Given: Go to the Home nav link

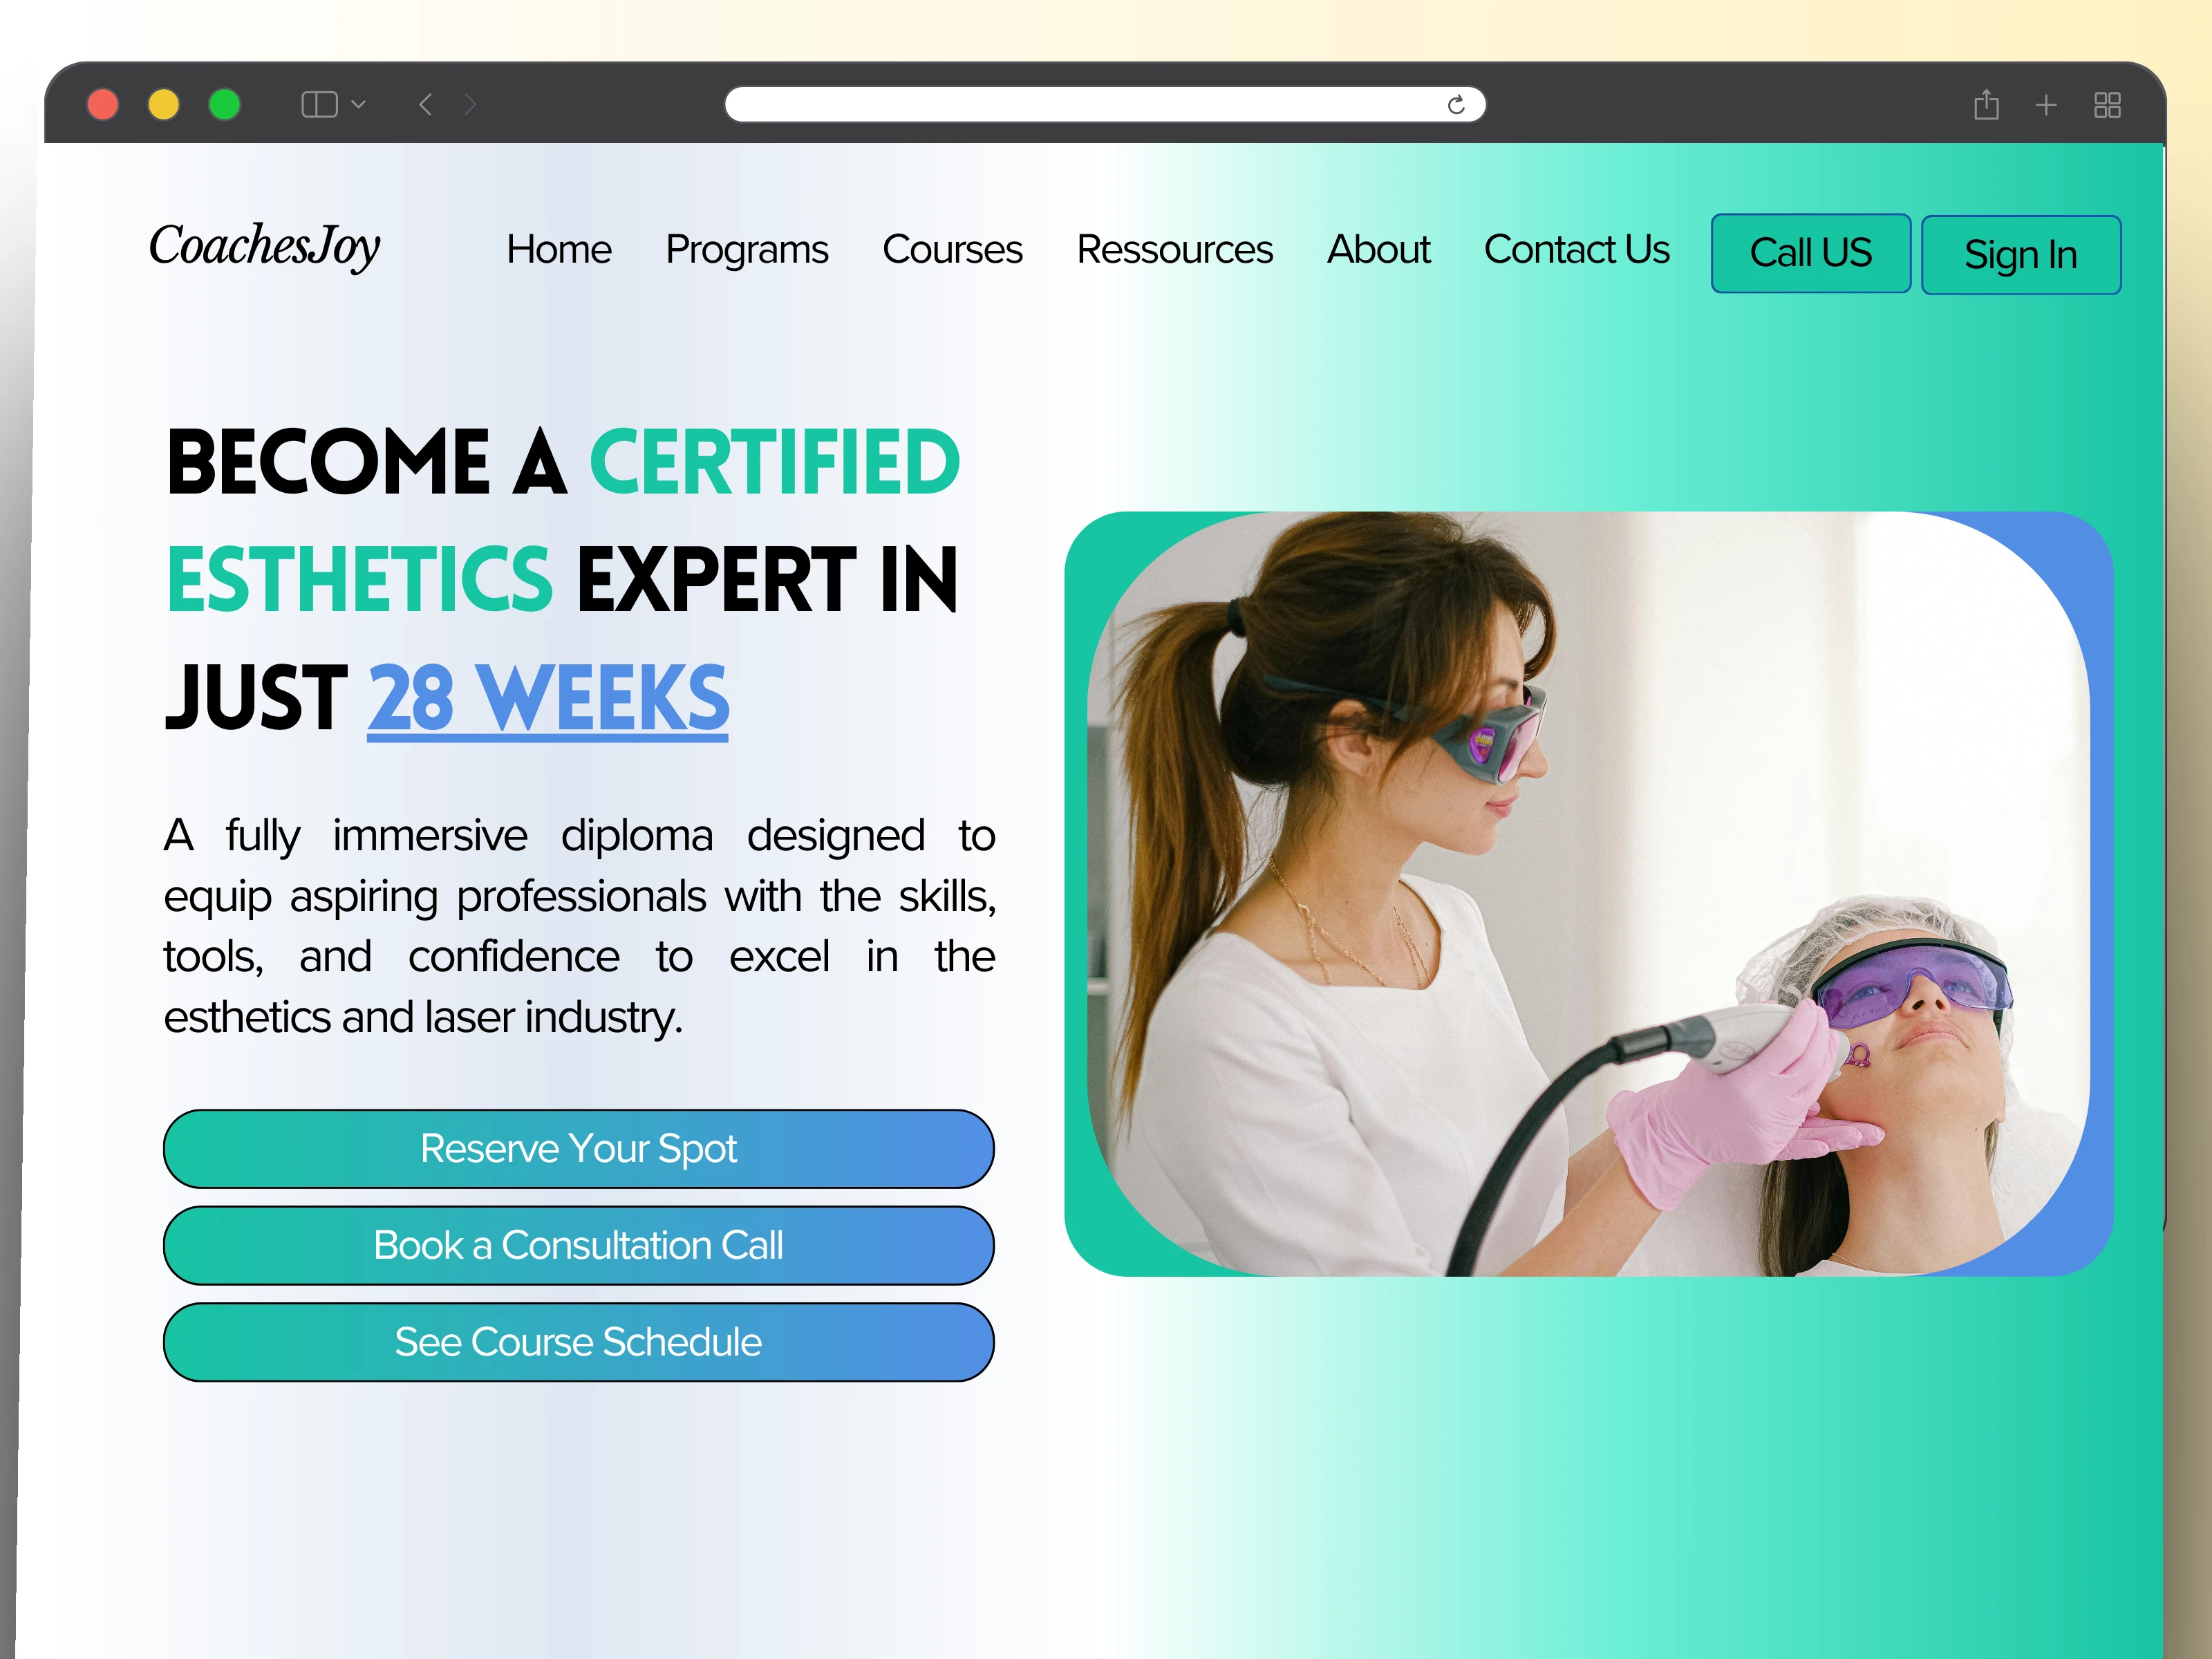Looking at the screenshot, I should pyautogui.click(x=559, y=249).
